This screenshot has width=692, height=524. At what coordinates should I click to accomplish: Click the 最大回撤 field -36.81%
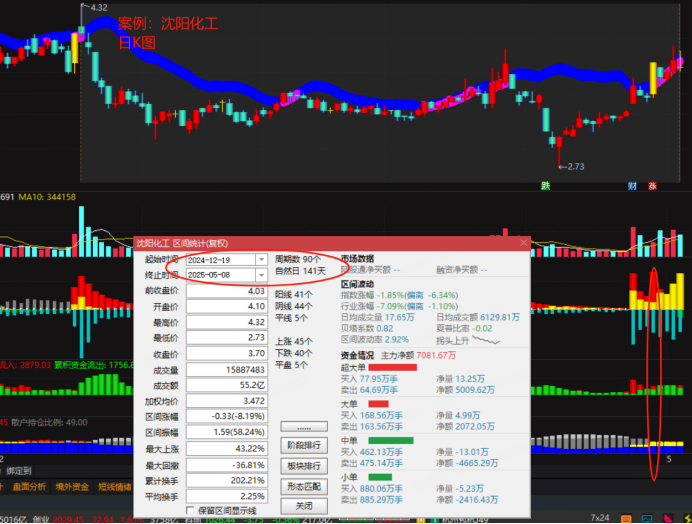click(x=227, y=465)
